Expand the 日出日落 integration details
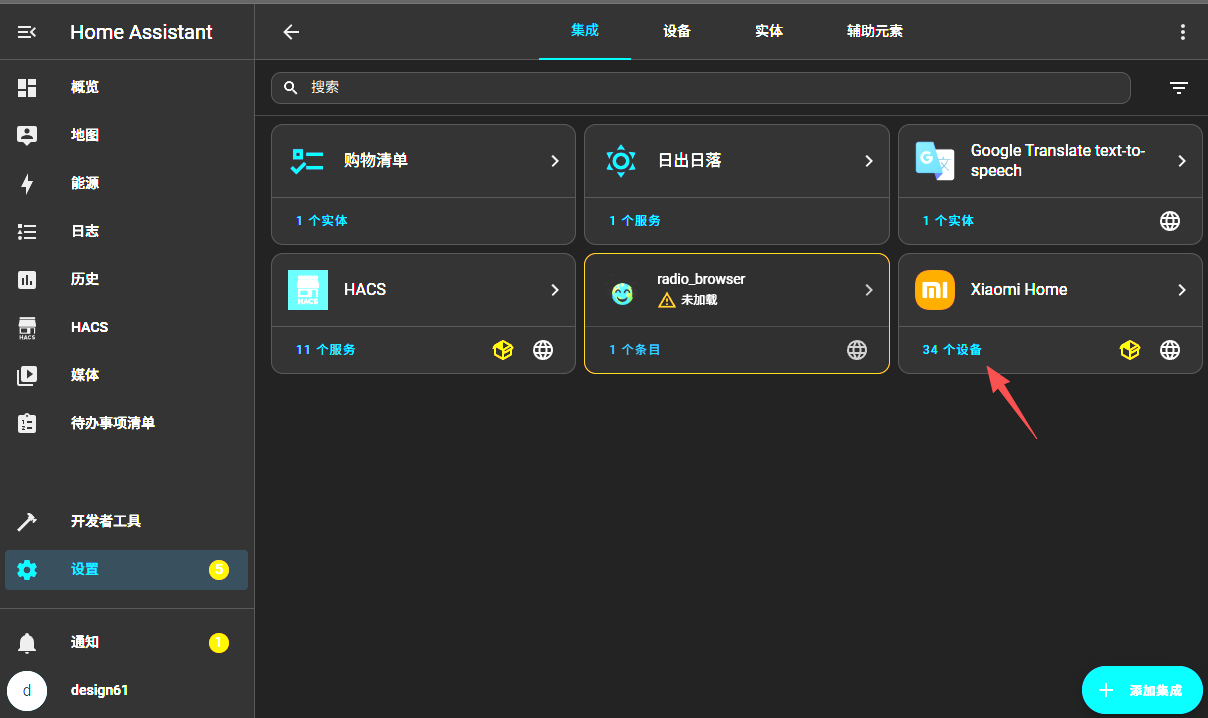Viewport: 1208px width, 718px height. click(869, 160)
